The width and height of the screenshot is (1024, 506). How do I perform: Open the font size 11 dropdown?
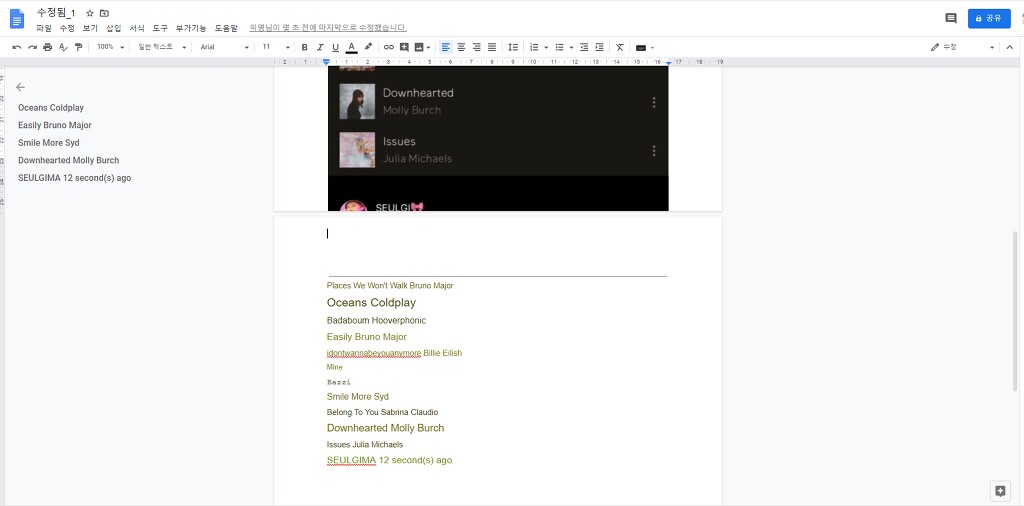coord(276,47)
